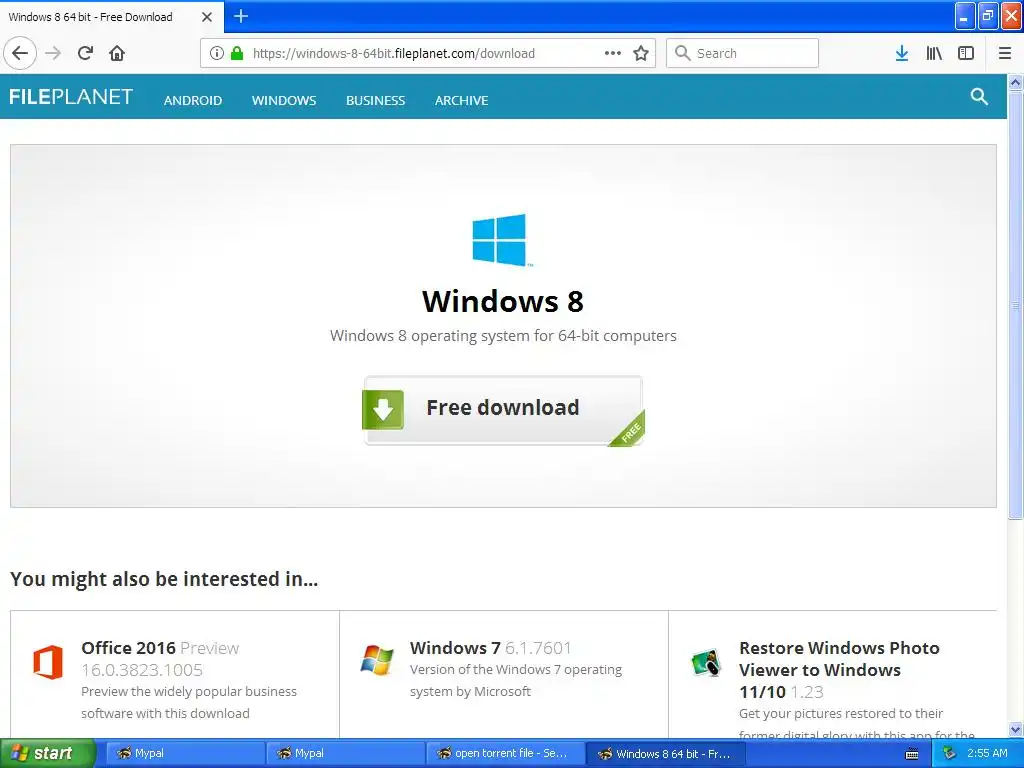Click the forward navigation arrow
Image resolution: width=1024 pixels, height=768 pixels.
coord(54,53)
